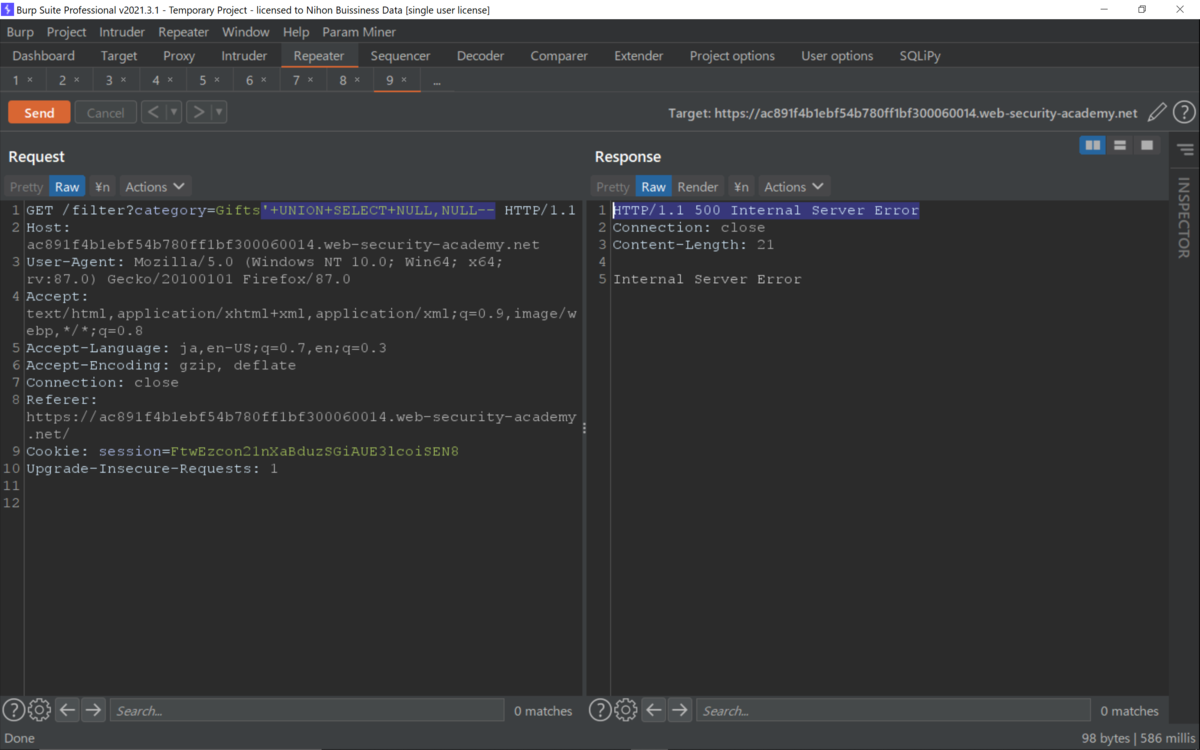Switch Response view to Render

(x=698, y=187)
